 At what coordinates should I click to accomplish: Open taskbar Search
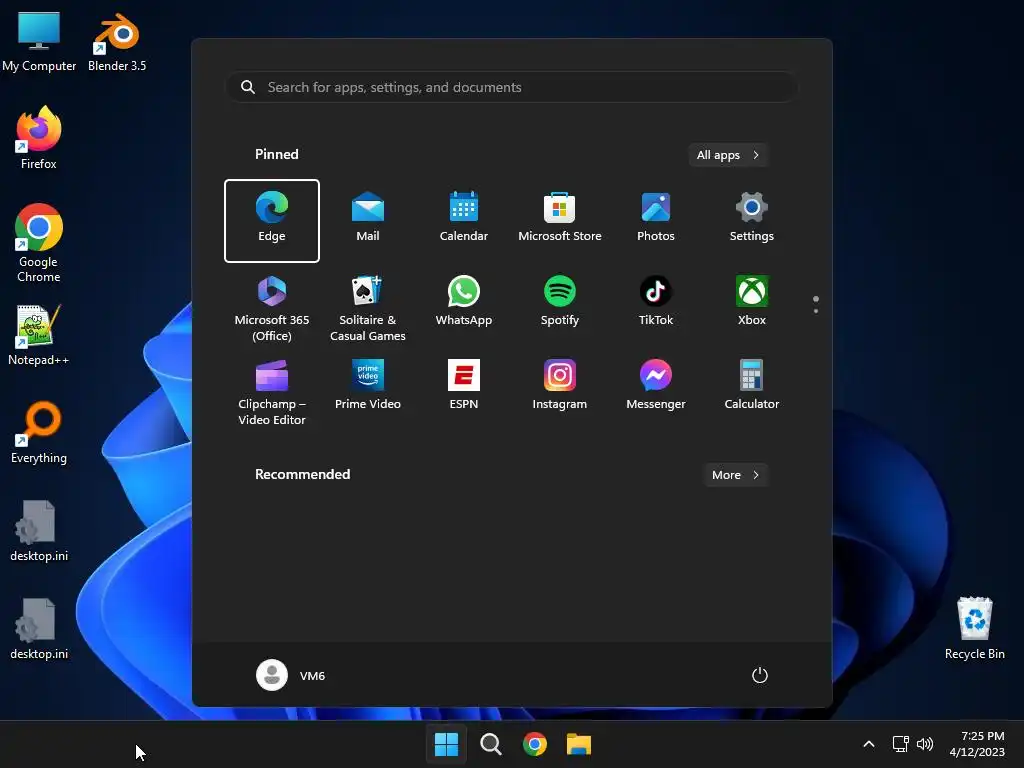[x=490, y=744]
